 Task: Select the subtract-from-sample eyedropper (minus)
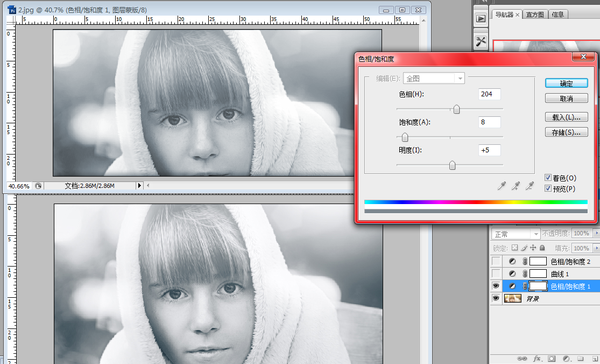(x=530, y=186)
